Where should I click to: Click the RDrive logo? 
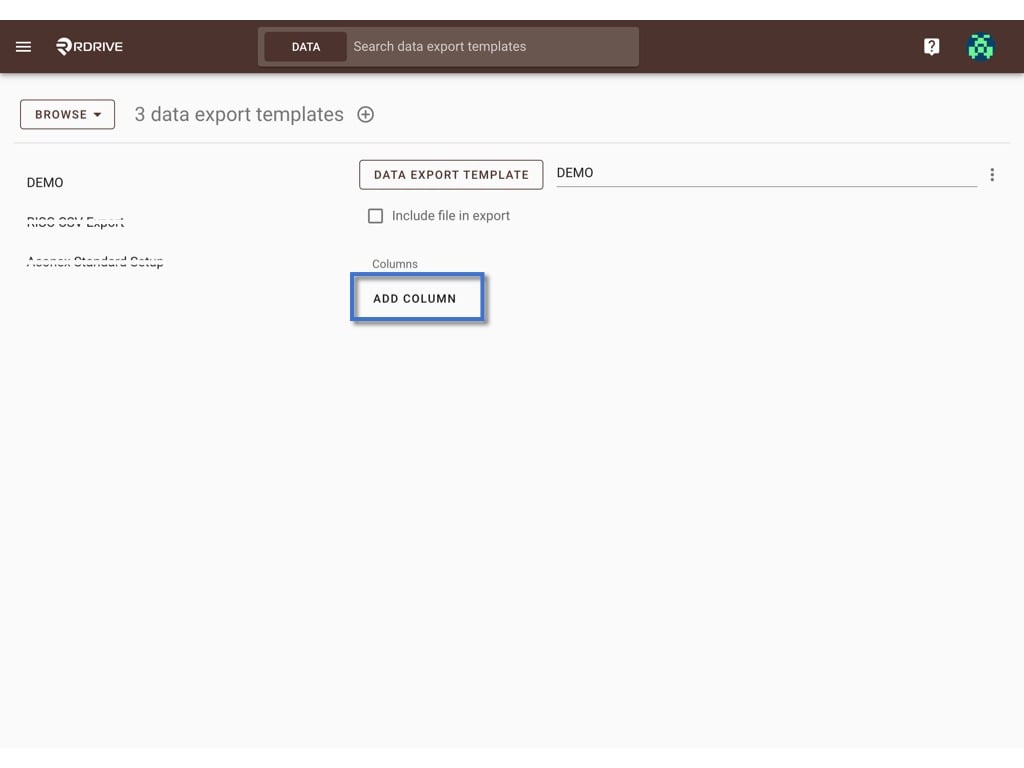(89, 46)
